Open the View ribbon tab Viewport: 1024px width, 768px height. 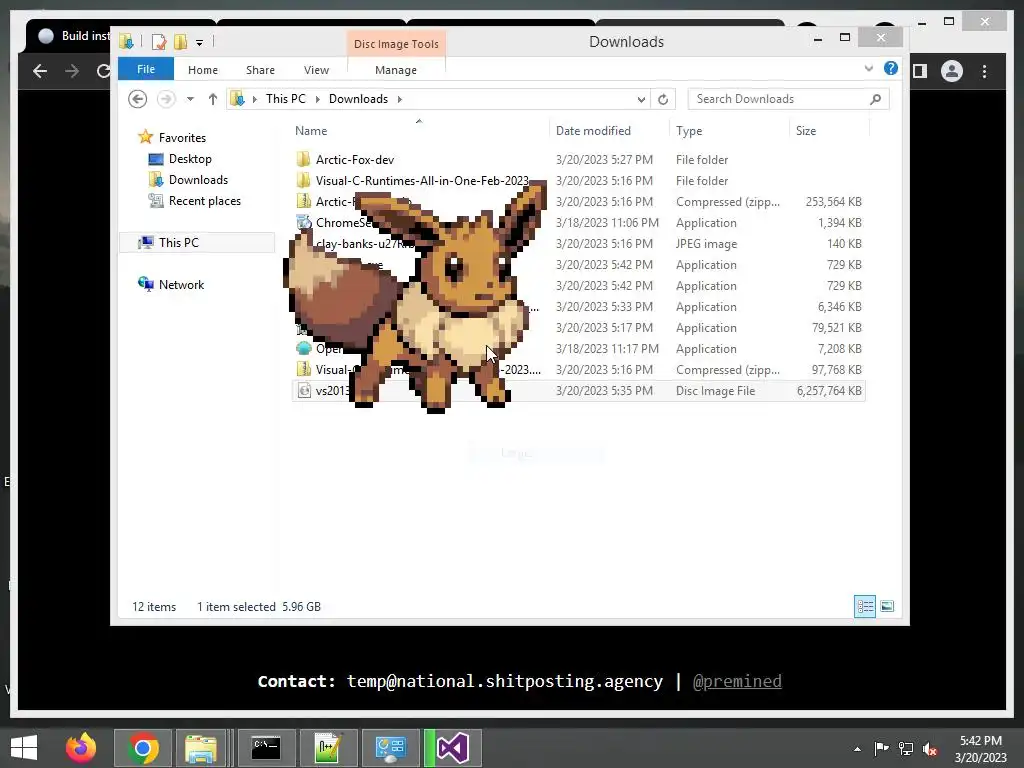316,70
